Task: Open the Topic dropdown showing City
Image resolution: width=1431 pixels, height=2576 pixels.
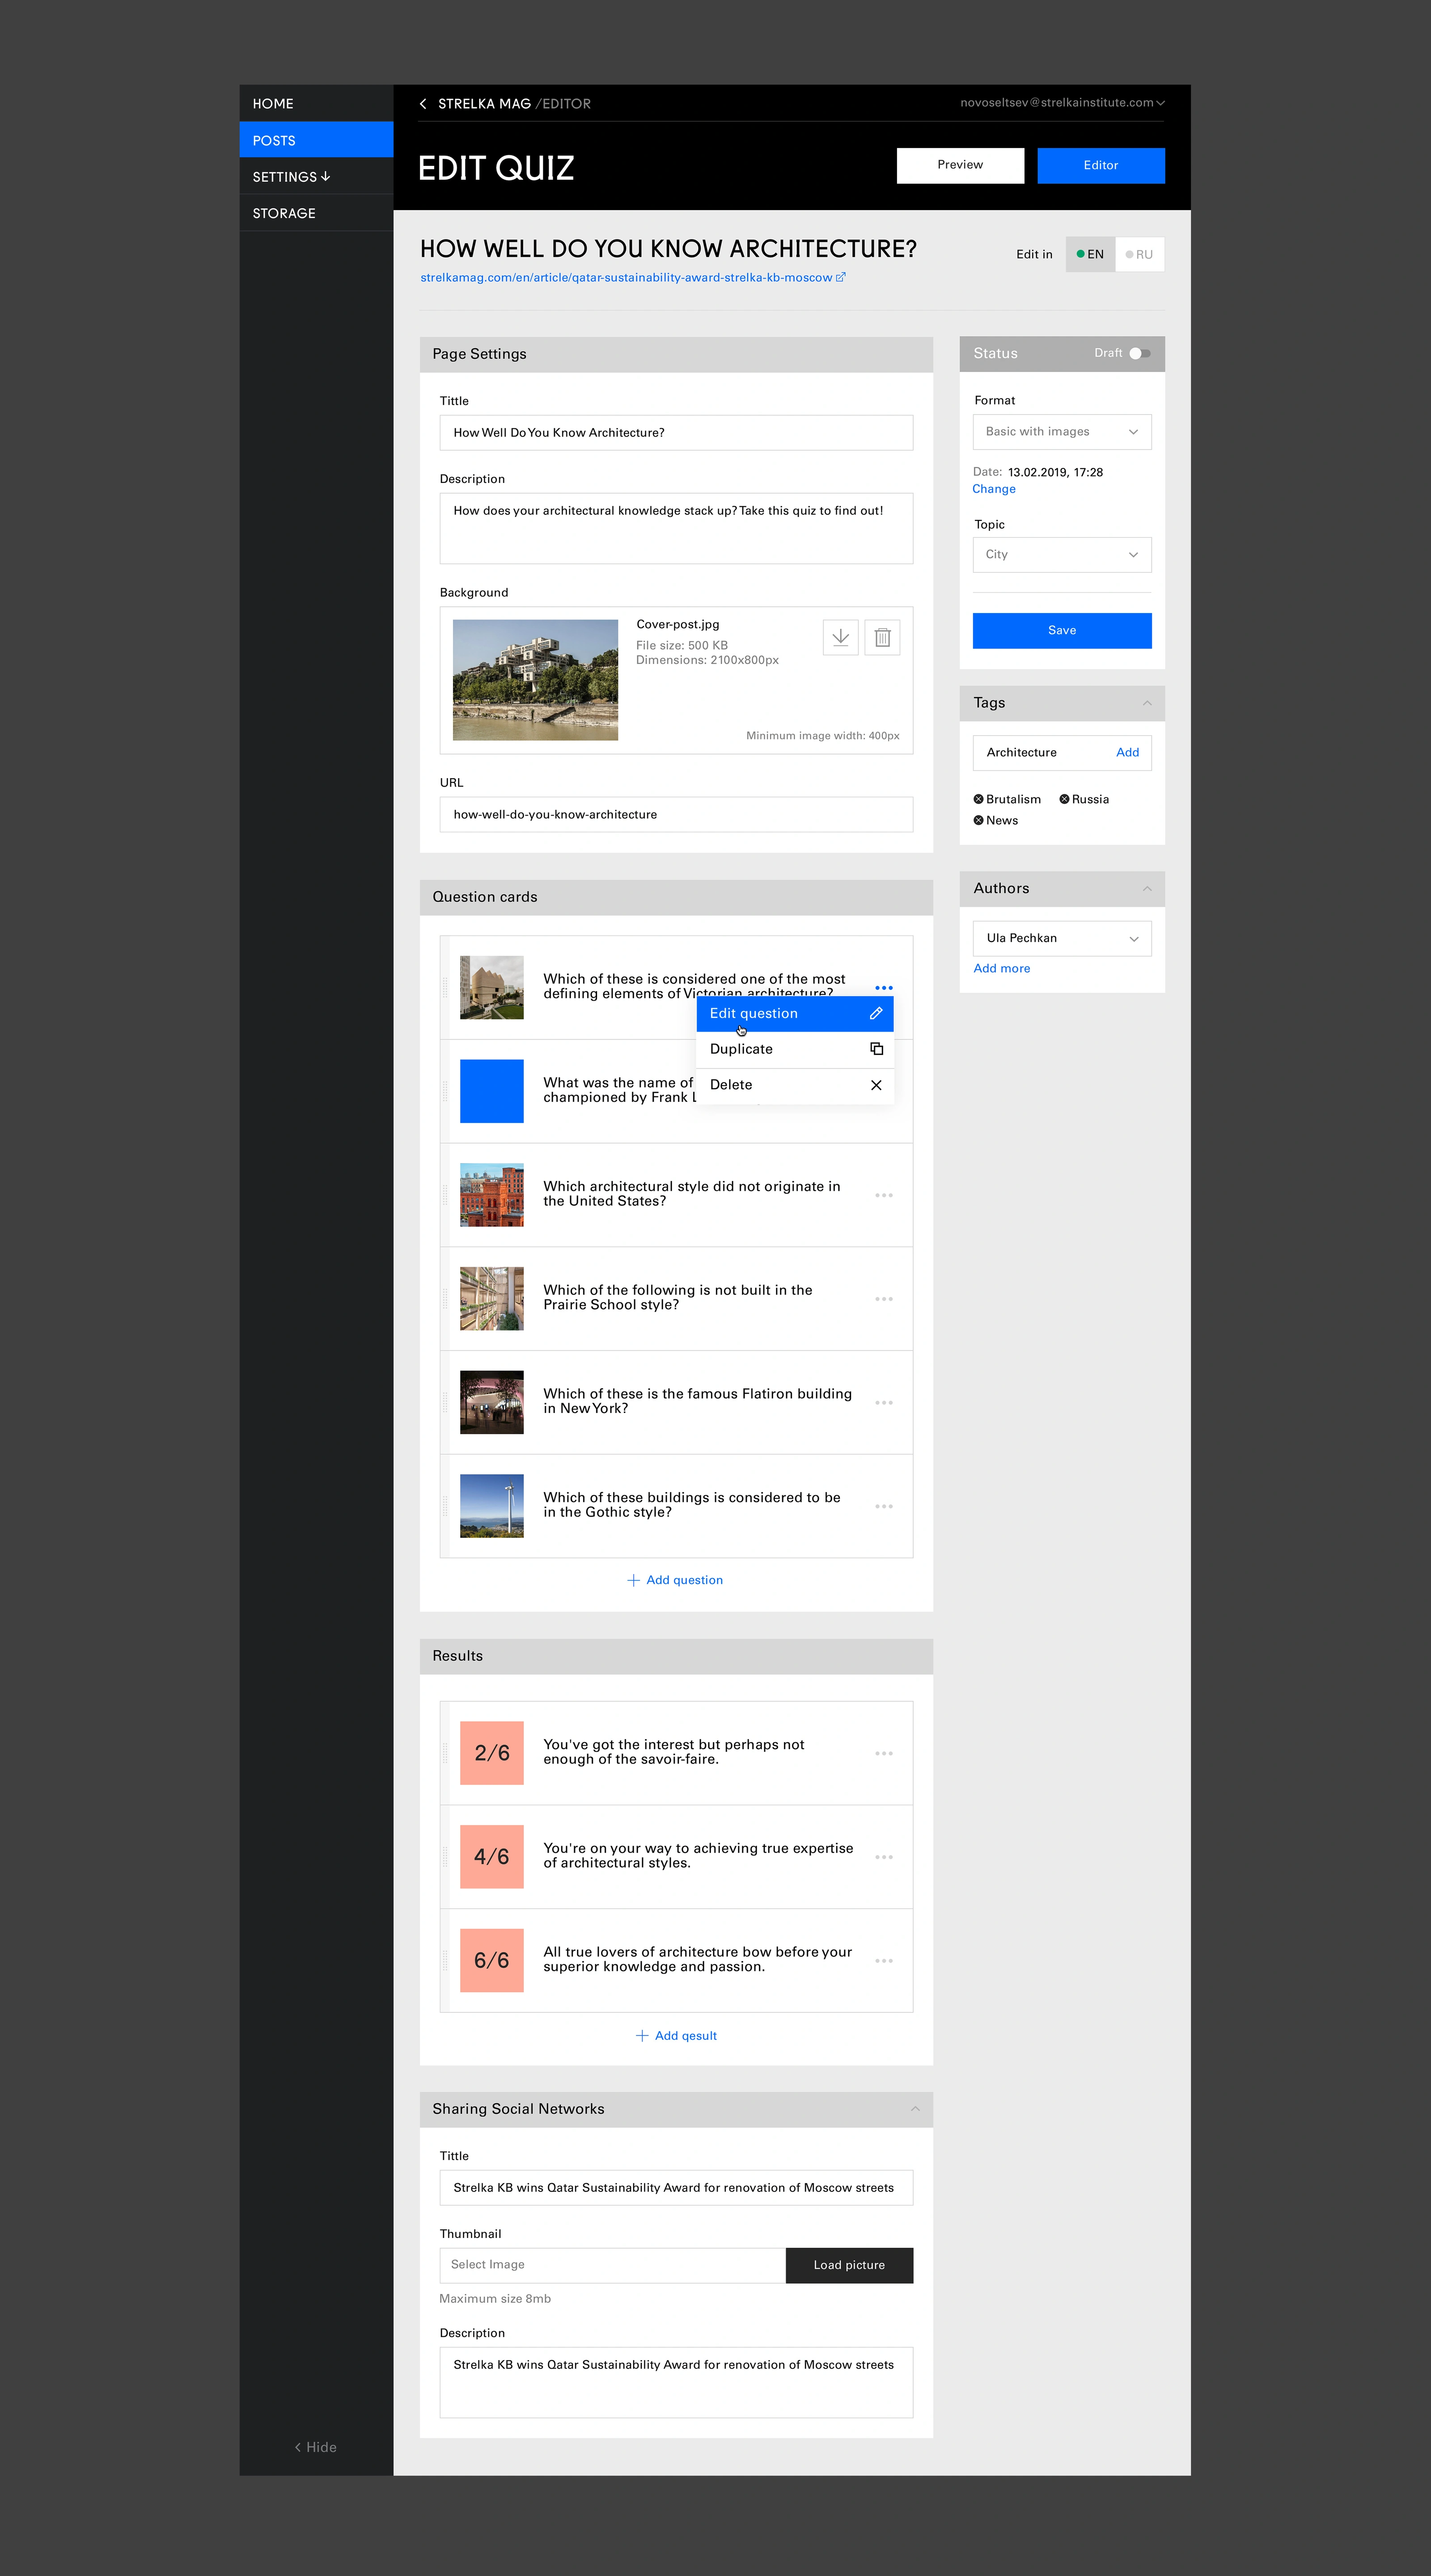Action: pyautogui.click(x=1062, y=555)
